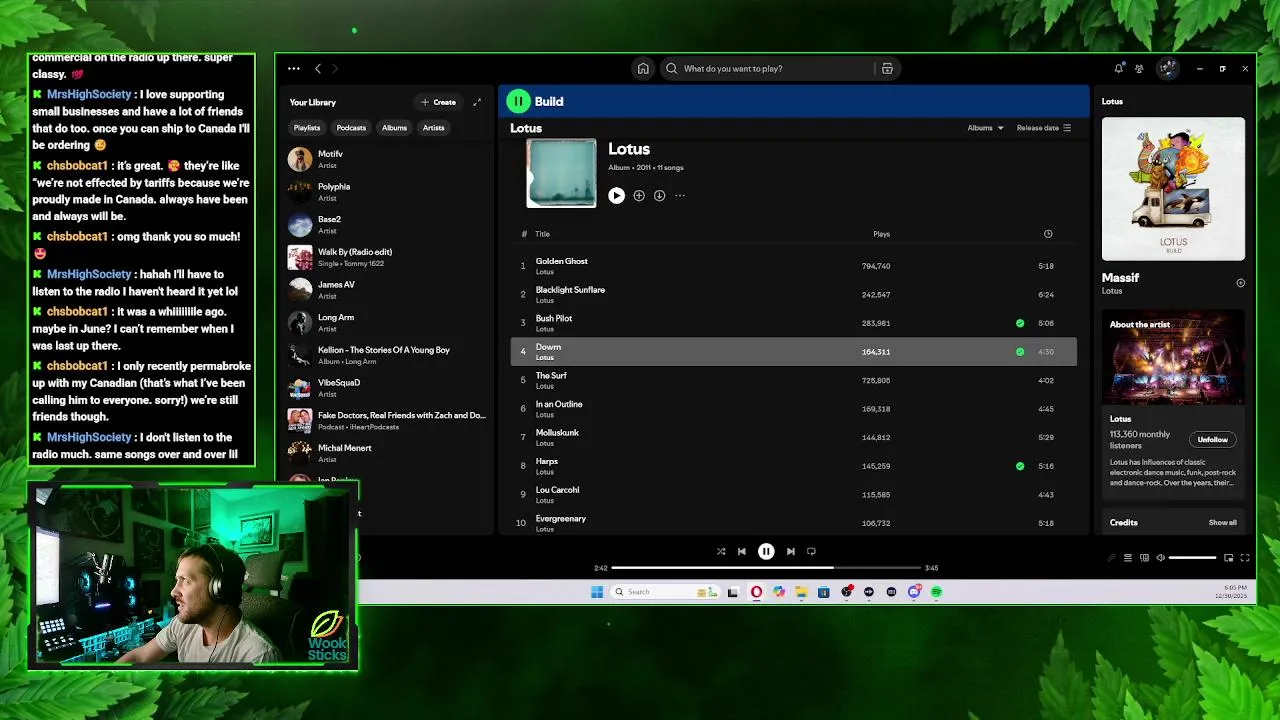Open Motifv in the library
Viewport: 1280px width, 720px height.
point(388,159)
